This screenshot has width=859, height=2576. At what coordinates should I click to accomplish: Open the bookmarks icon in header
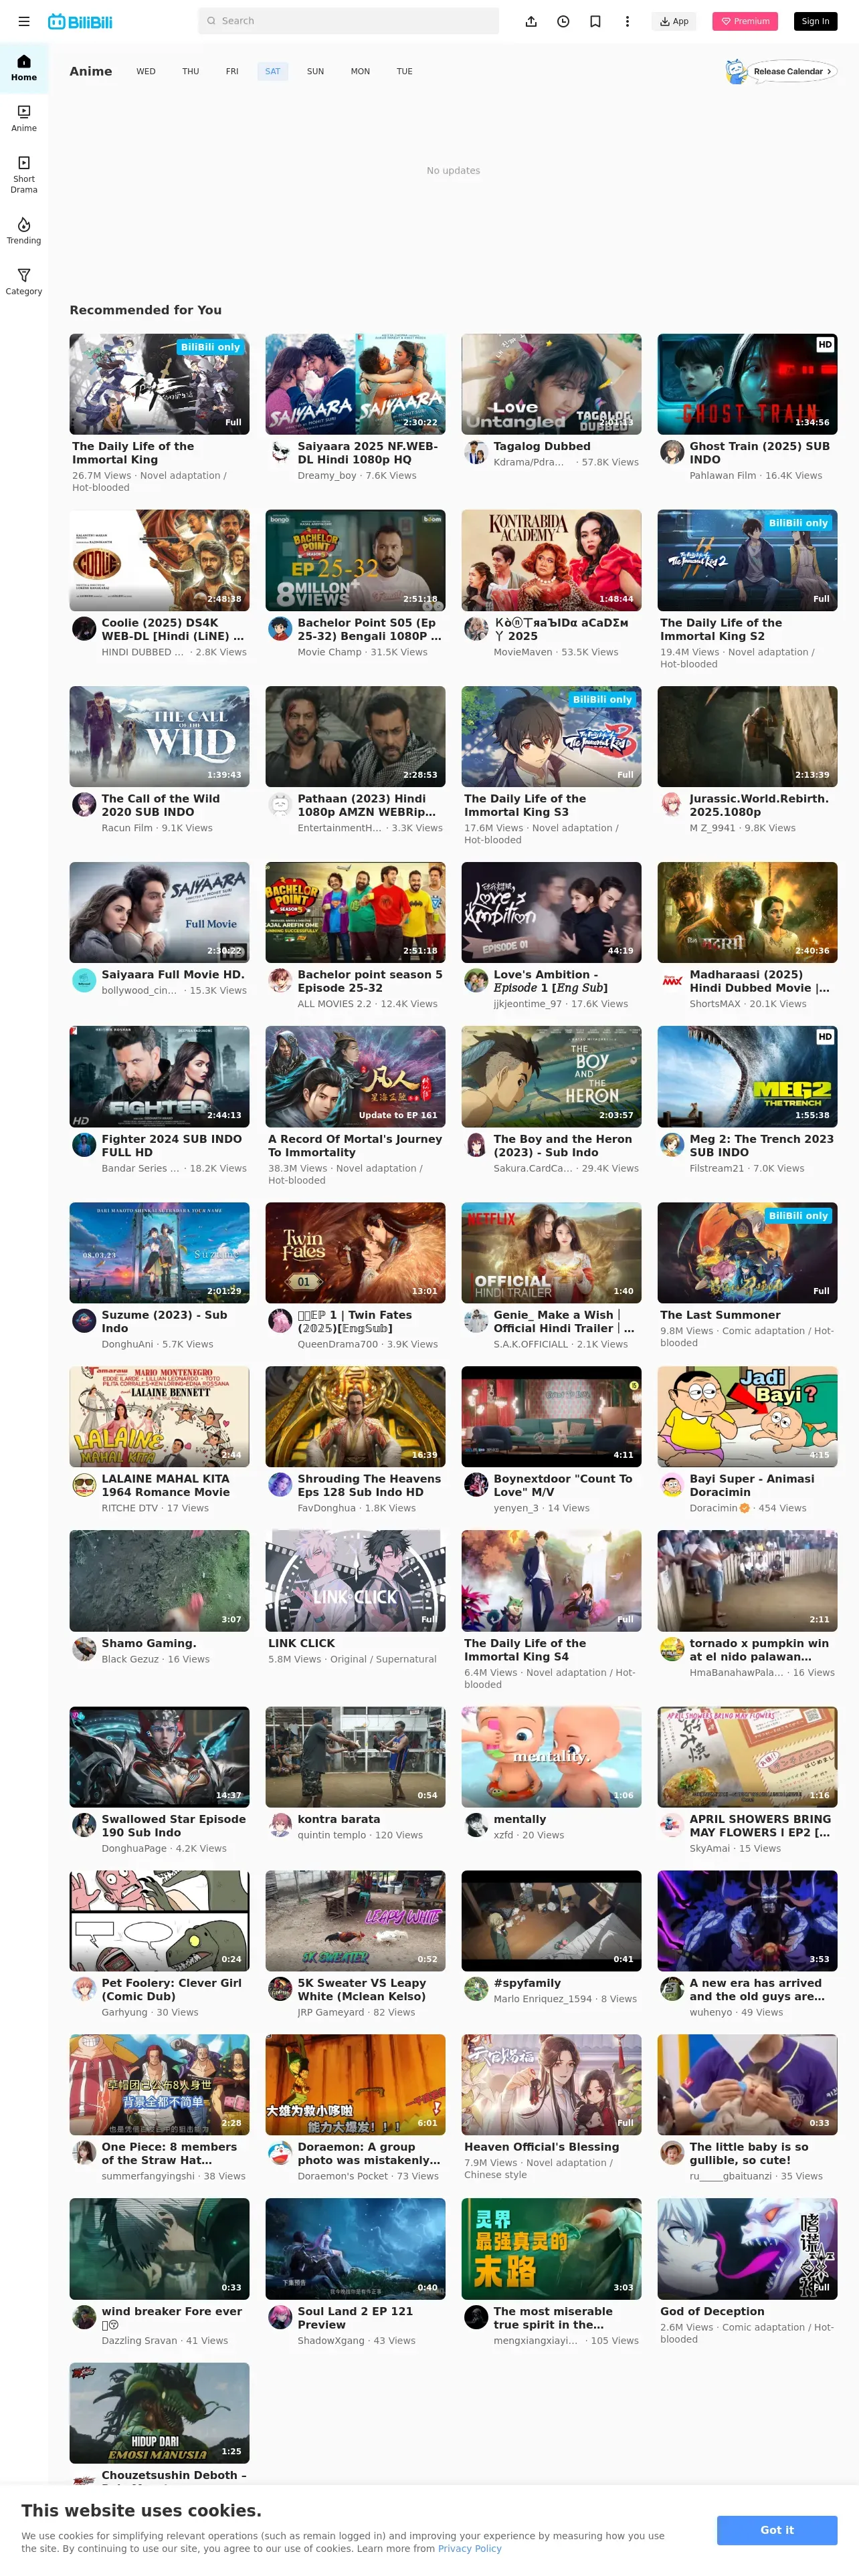coord(595,21)
